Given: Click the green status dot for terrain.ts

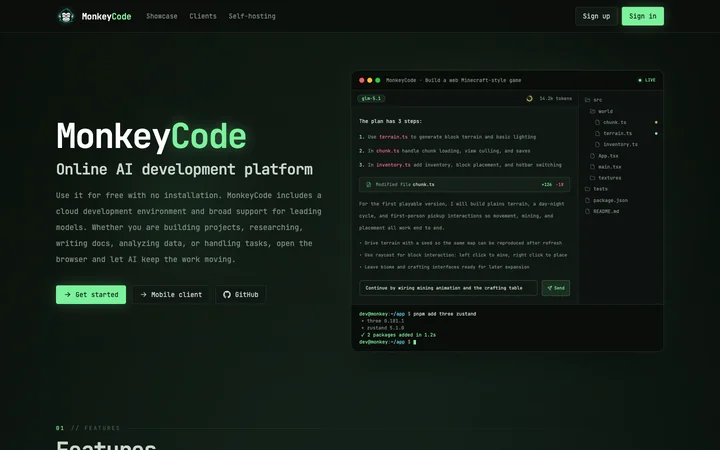Looking at the screenshot, I should 656,133.
